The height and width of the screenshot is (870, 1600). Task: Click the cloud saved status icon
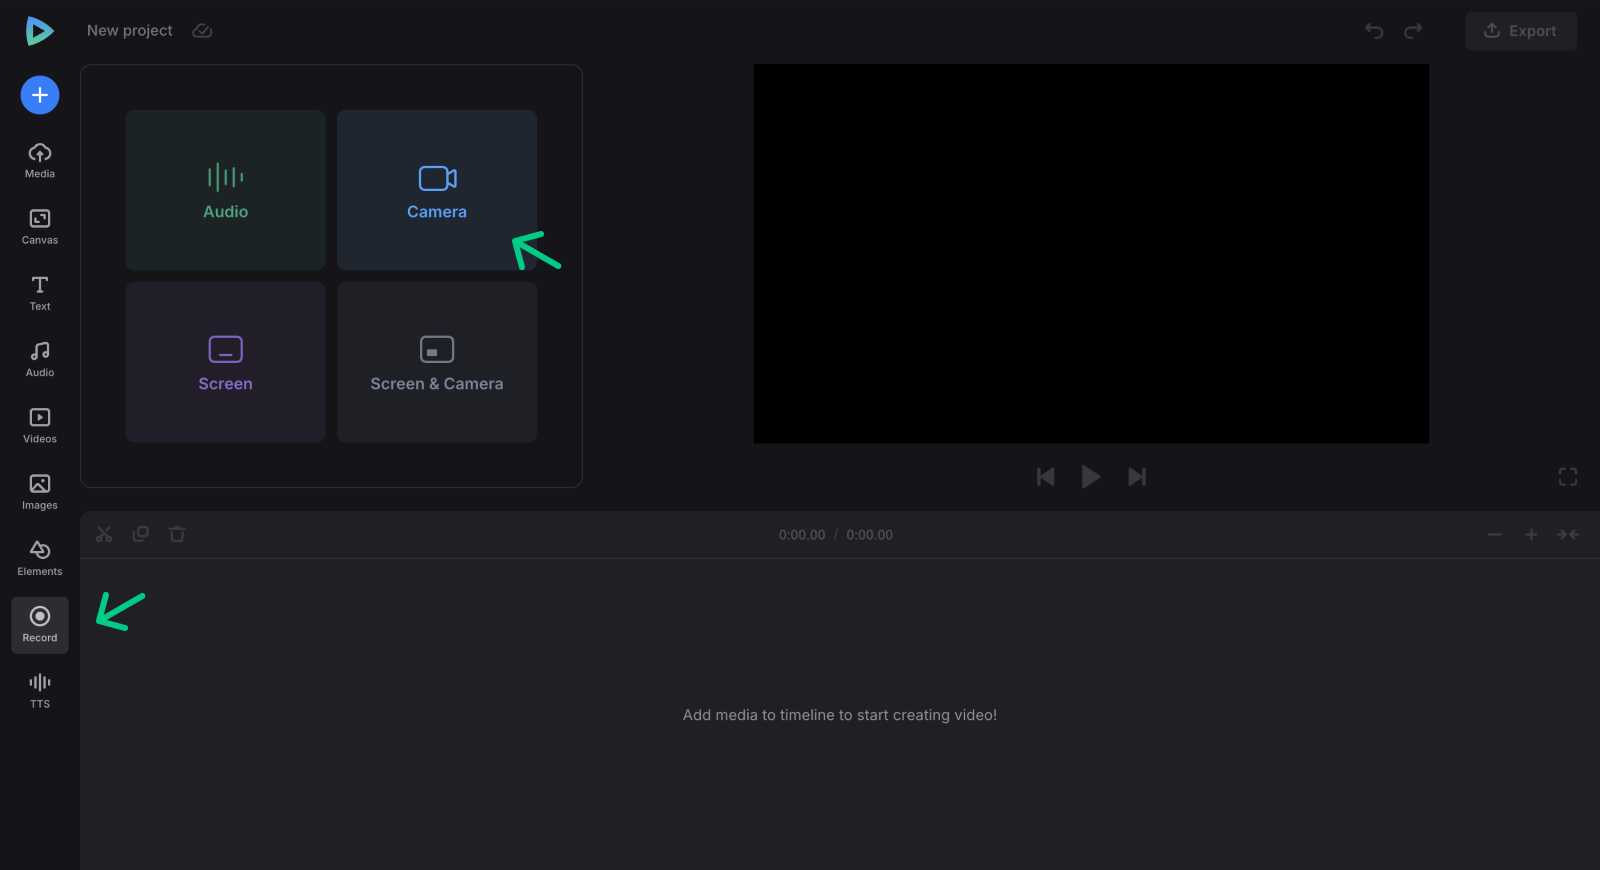[202, 31]
